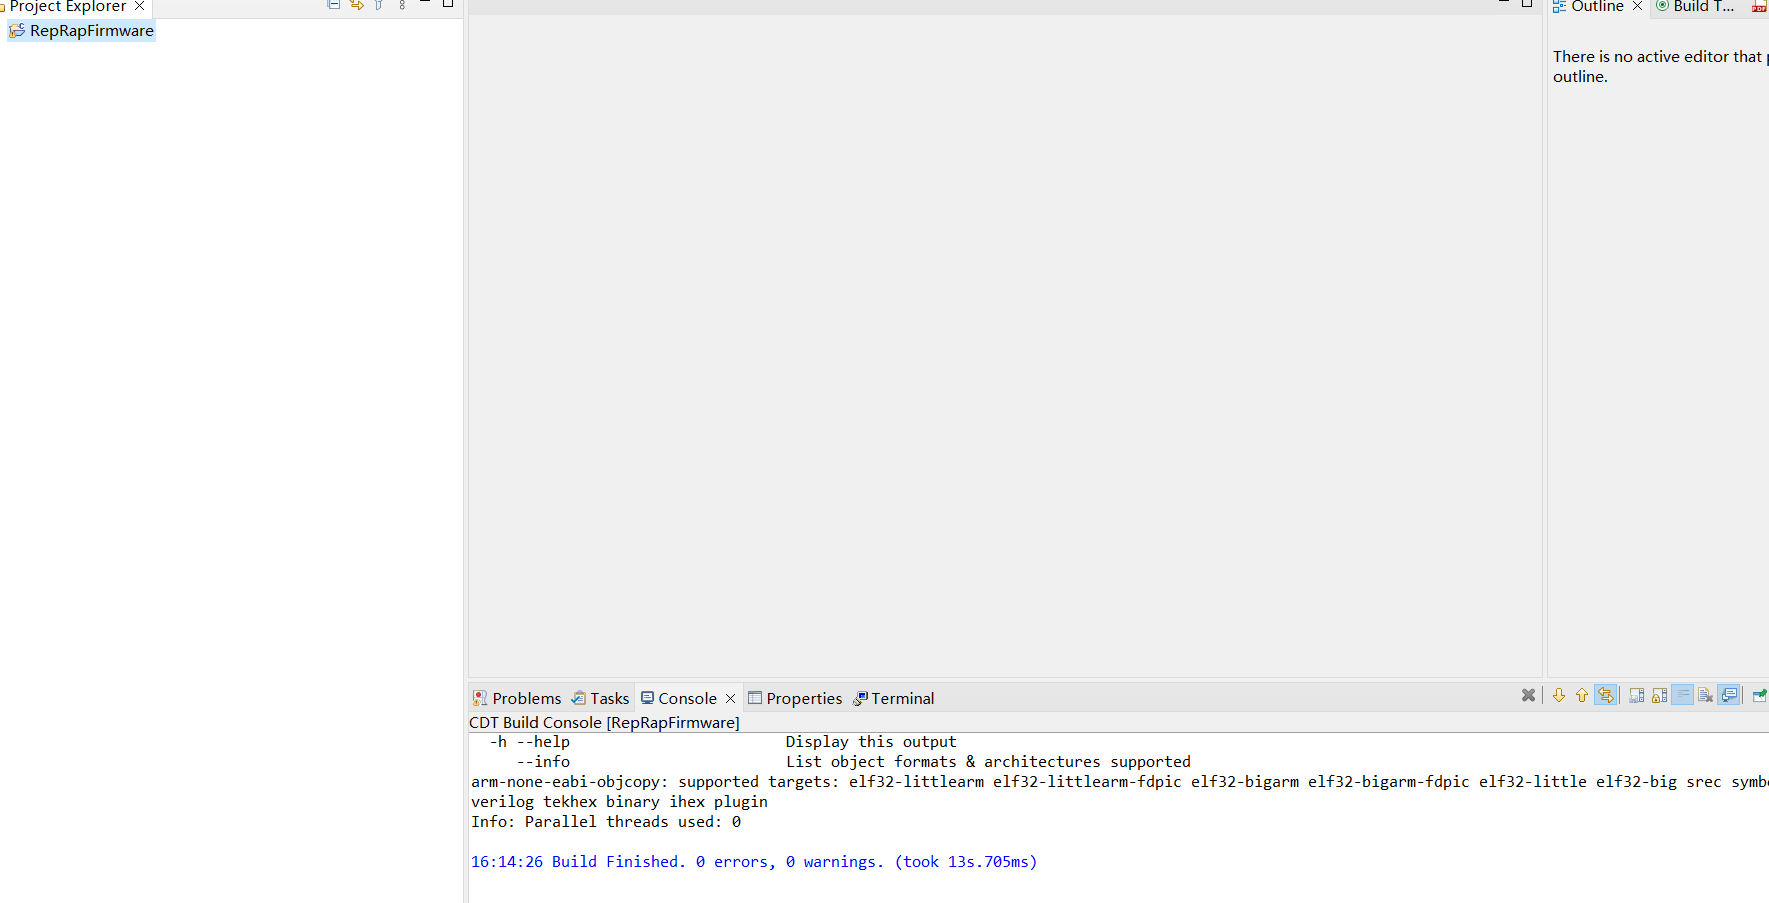Screen dimensions: 1769x903
Task: Click the 'Info: Parallel threads used: 0' line
Action: point(606,821)
